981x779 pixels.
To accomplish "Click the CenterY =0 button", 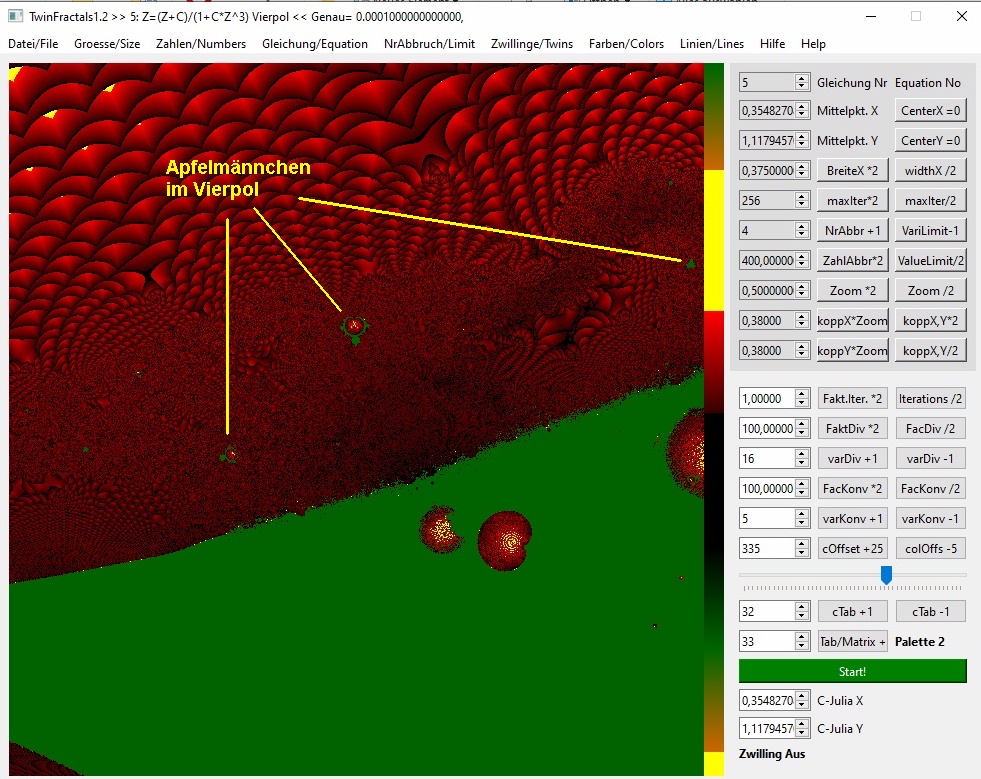I will pyautogui.click(x=930, y=141).
